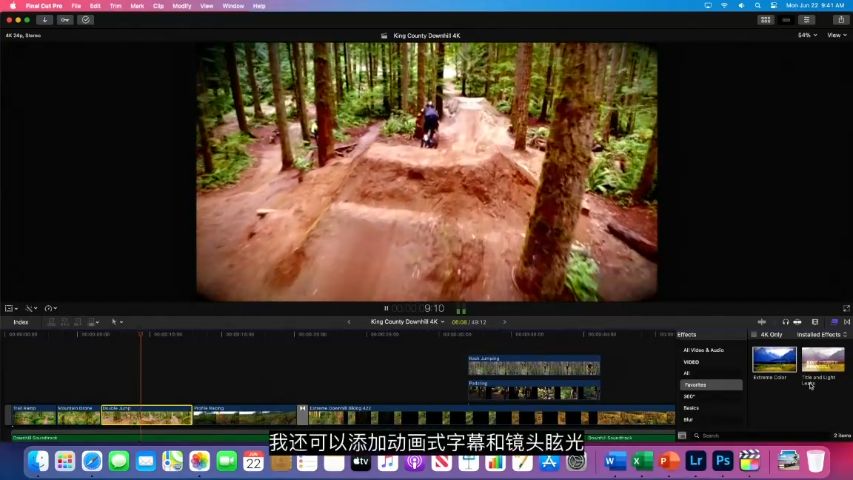
Task: Open the Clip menu in menu bar
Action: point(158,6)
